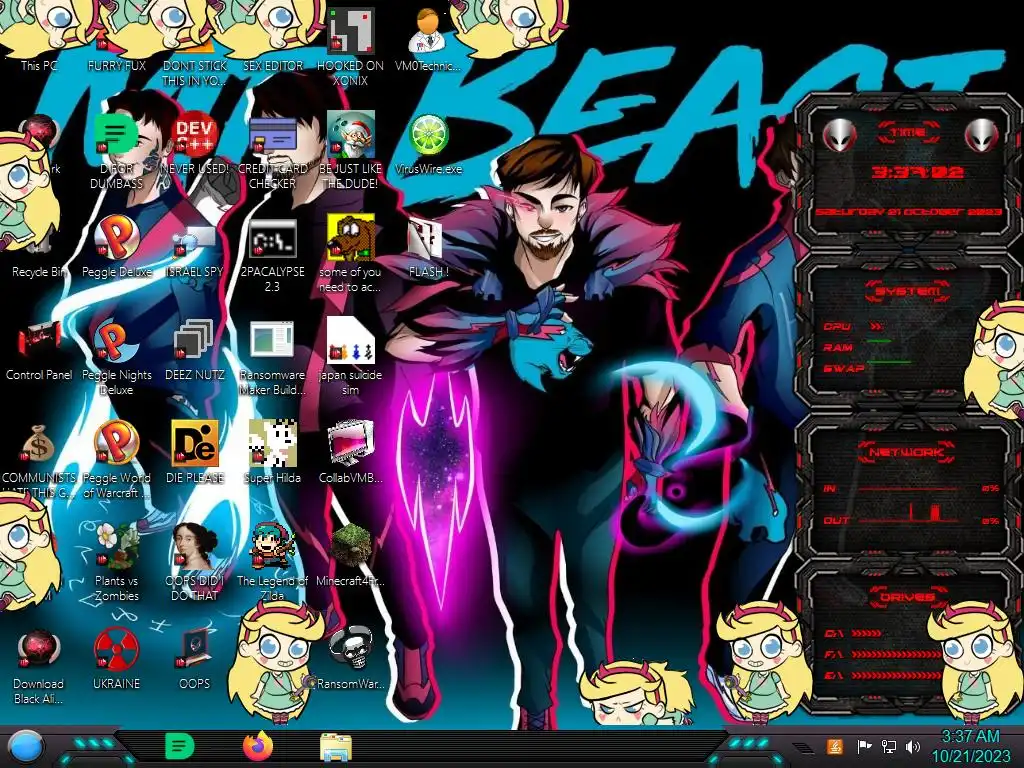Viewport: 1024px width, 768px height.
Task: Open green chat app in taskbar
Action: pyautogui.click(x=180, y=746)
